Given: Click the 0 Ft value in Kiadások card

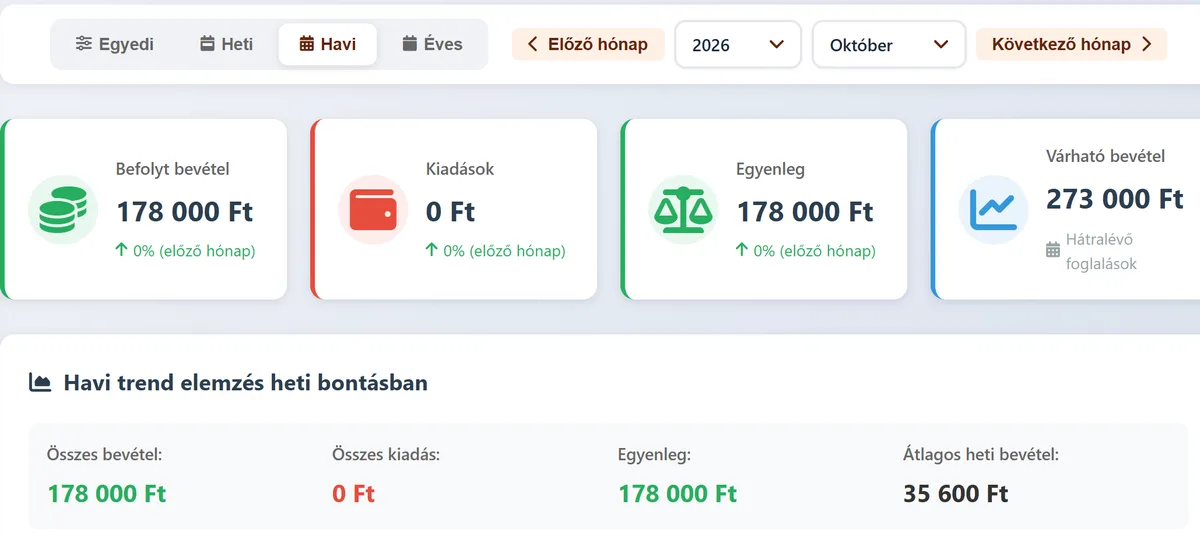Looking at the screenshot, I should (x=450, y=212).
